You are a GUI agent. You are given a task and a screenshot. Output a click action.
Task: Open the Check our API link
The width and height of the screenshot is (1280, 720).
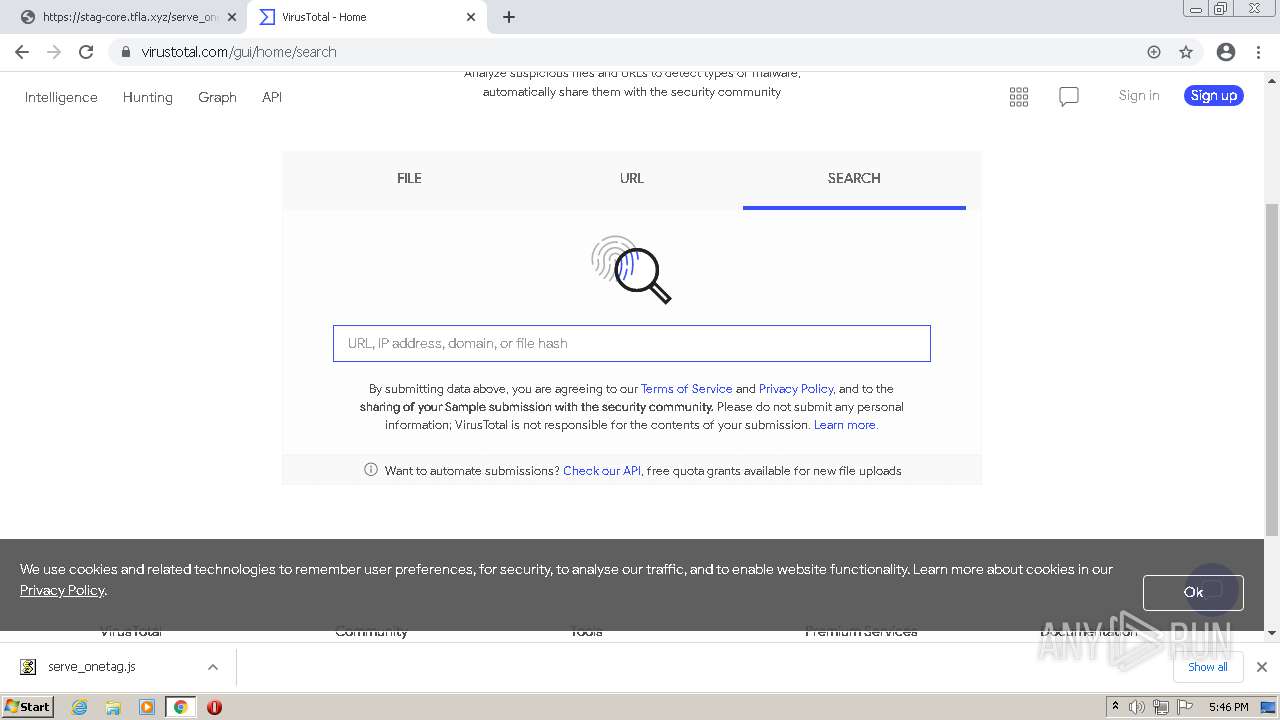coord(602,471)
